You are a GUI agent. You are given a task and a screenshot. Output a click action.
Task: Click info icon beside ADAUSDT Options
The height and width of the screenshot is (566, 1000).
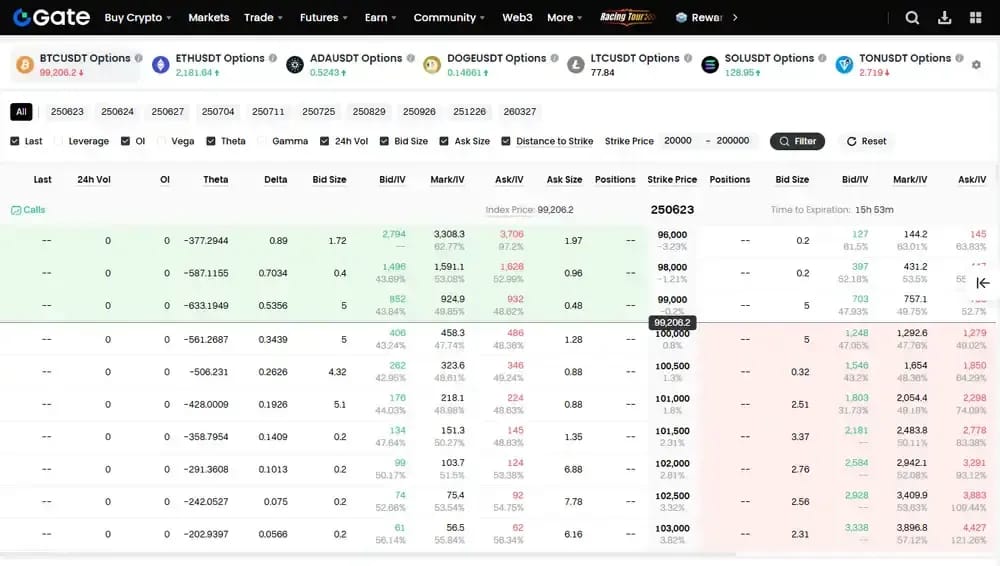[x=411, y=58]
